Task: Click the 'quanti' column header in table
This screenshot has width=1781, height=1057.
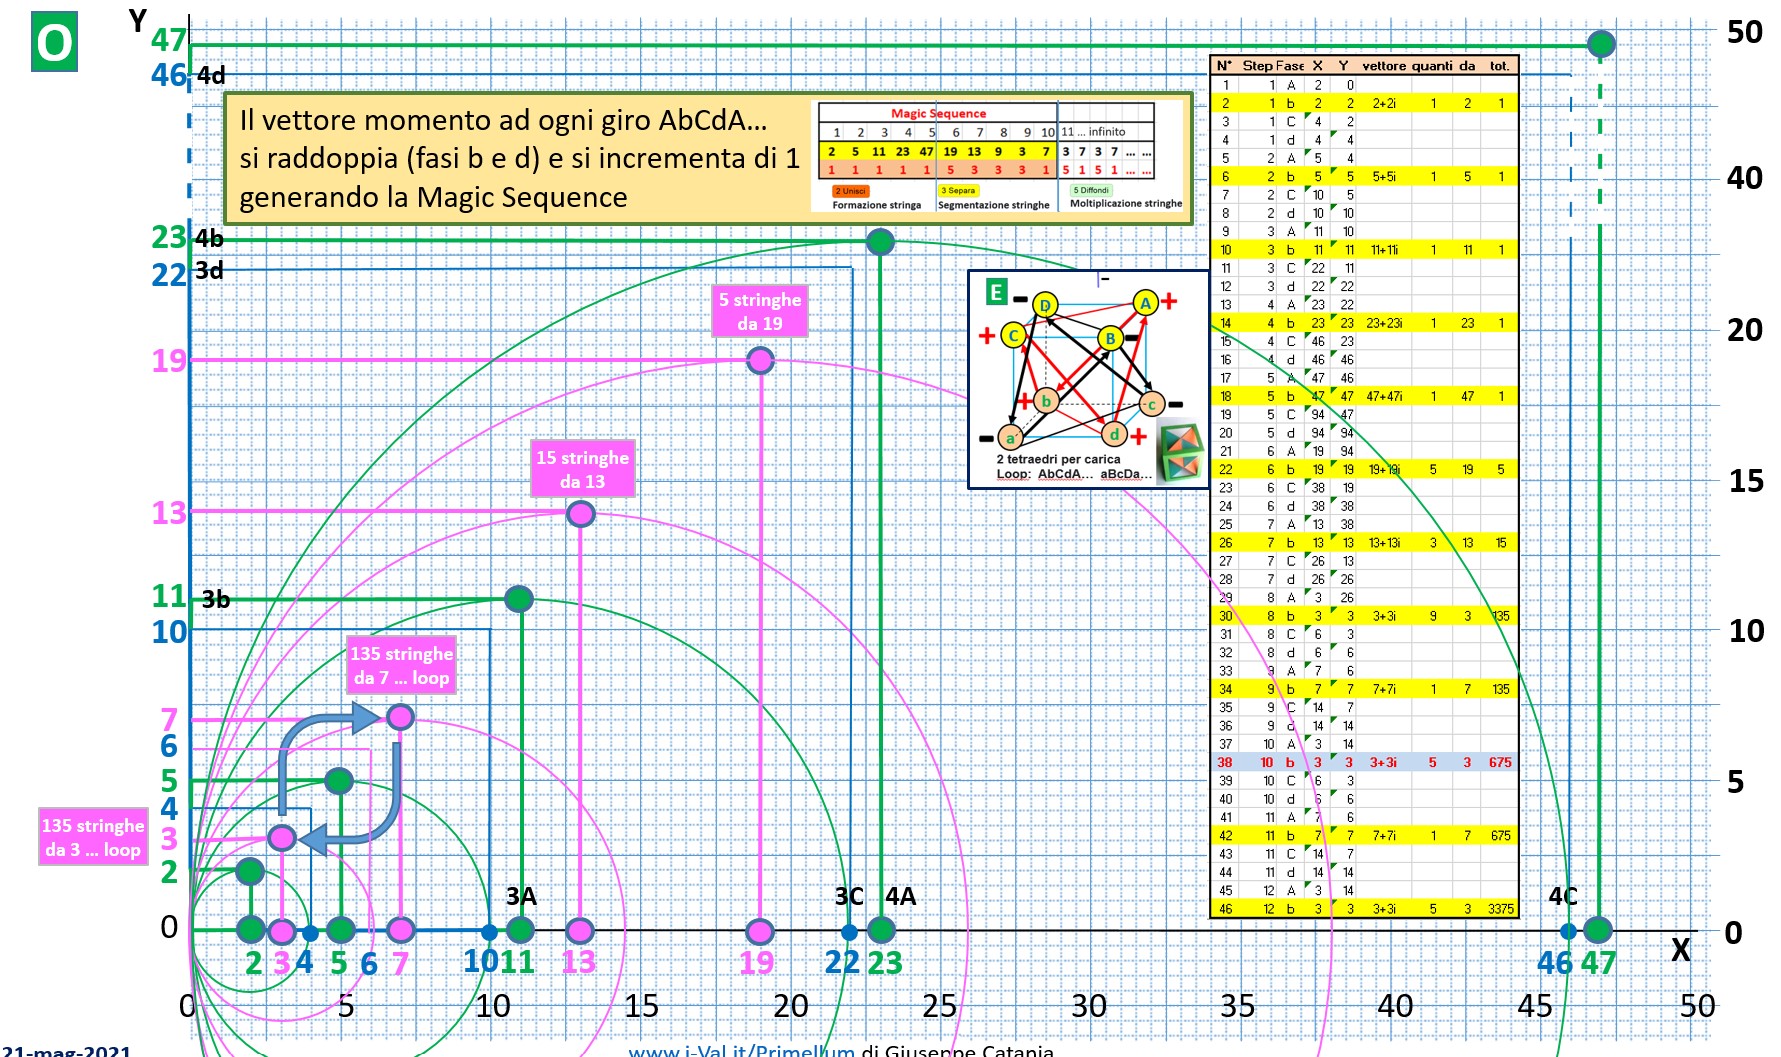Action: click(x=1432, y=66)
